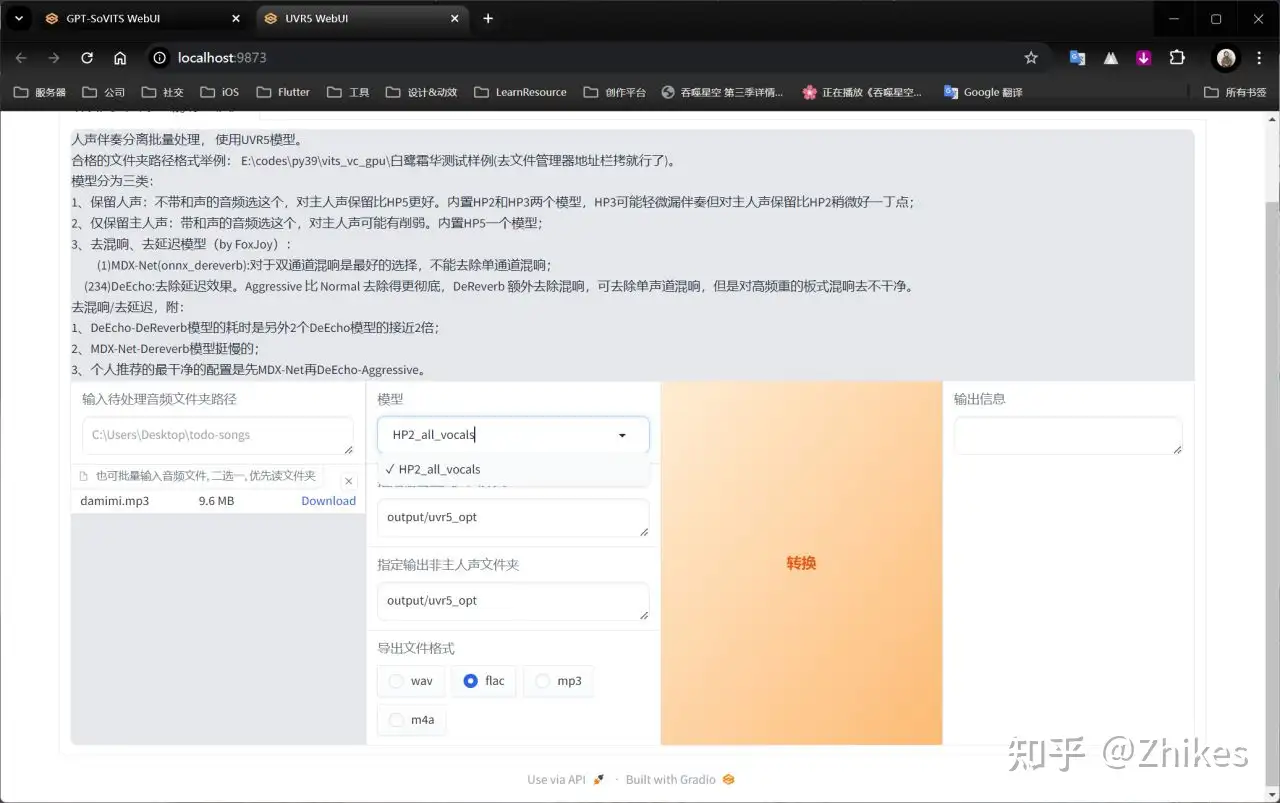Screen dimensions: 1280x803
Task: Open the tab search dropdown arrow
Action: click(x=18, y=18)
